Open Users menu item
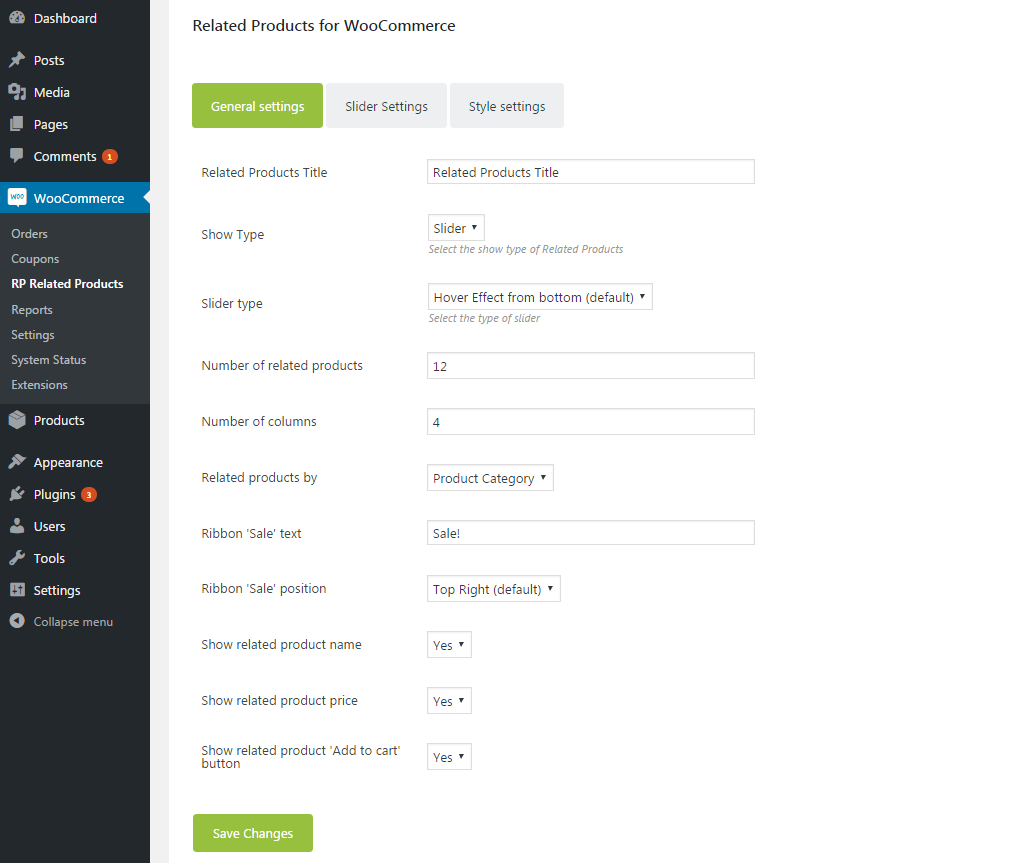The height and width of the screenshot is (863, 1020). point(75,526)
